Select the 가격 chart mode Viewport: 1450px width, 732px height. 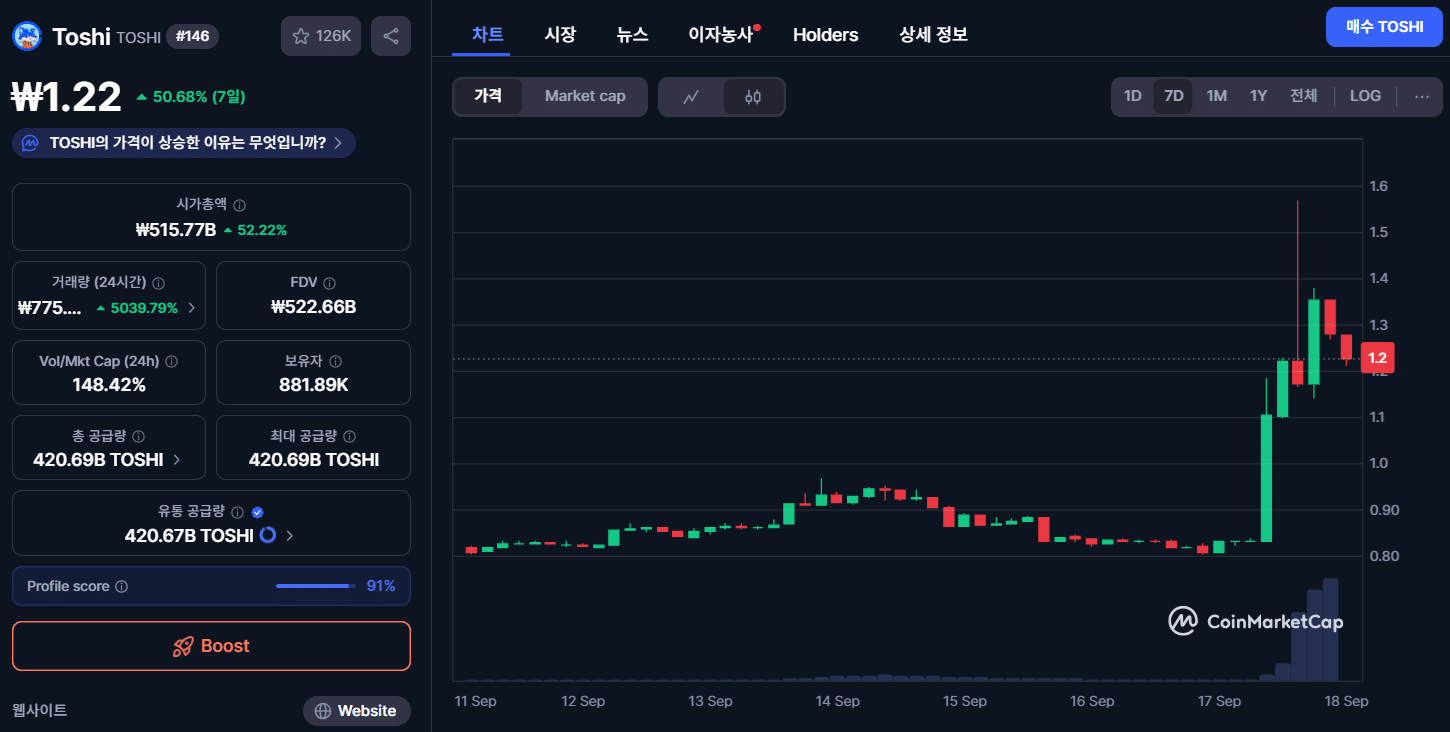pos(488,96)
